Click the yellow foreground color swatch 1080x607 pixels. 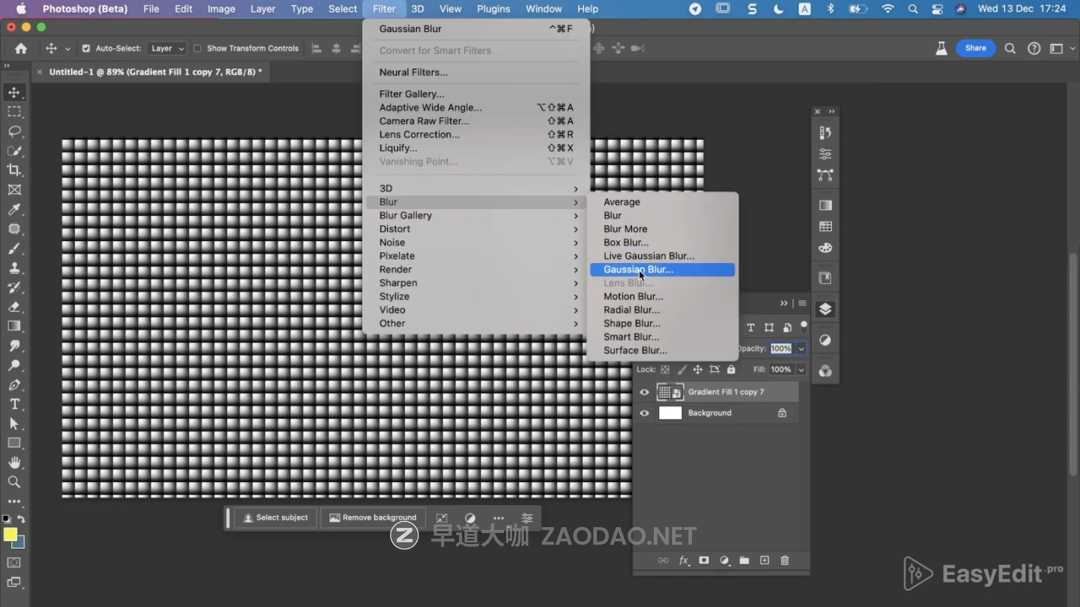coord(10,535)
